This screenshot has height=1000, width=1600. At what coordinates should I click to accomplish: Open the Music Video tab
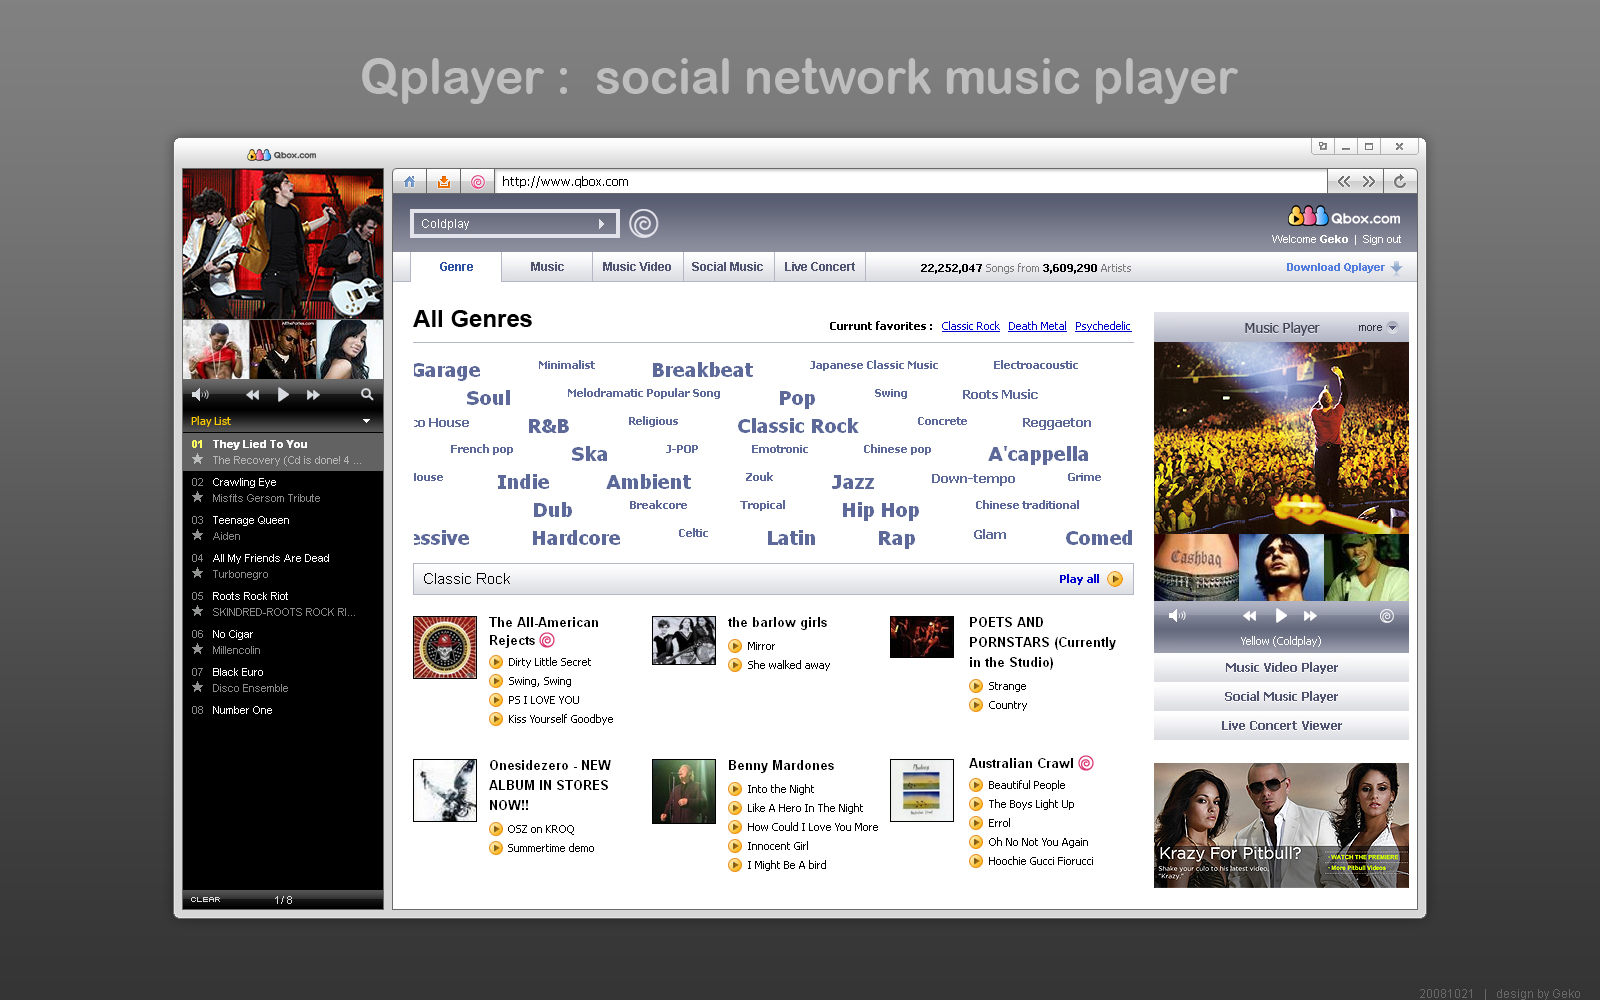pos(637,267)
